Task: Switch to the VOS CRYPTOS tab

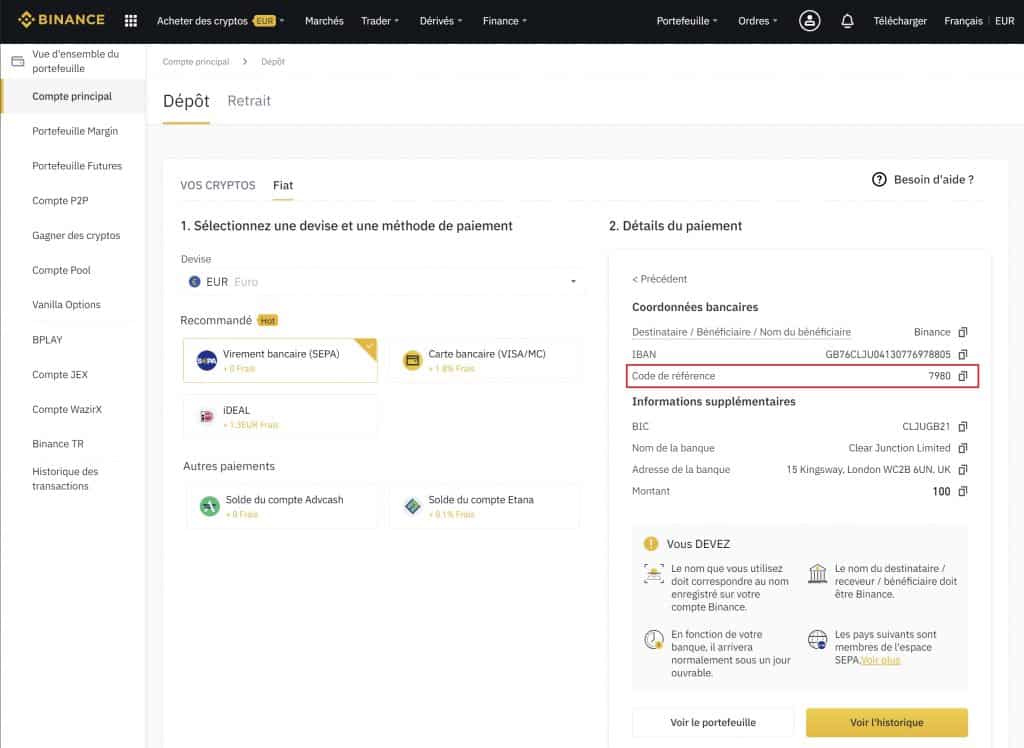Action: 218,185
